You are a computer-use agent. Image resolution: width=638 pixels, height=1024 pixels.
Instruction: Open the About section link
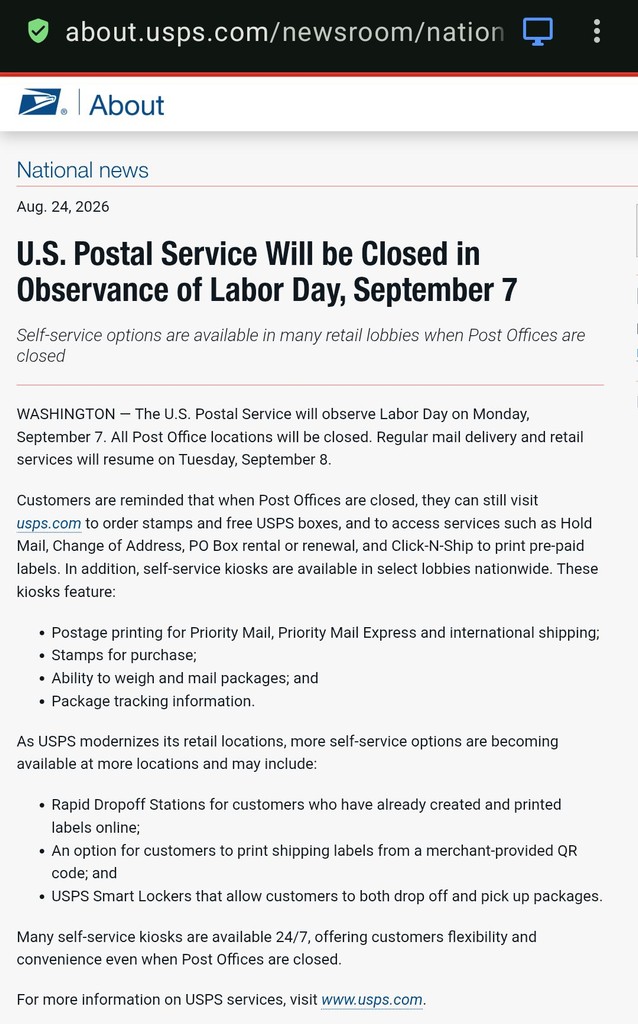pyautogui.click(x=127, y=105)
